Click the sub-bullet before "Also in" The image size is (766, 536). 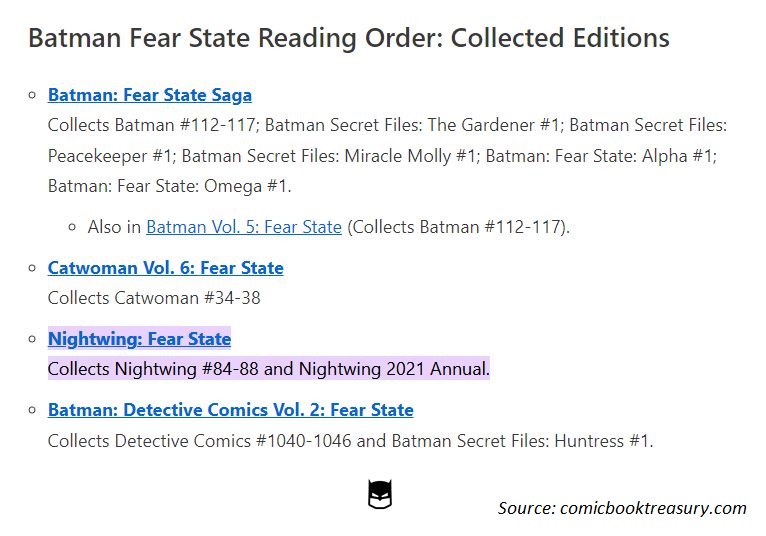[73, 227]
